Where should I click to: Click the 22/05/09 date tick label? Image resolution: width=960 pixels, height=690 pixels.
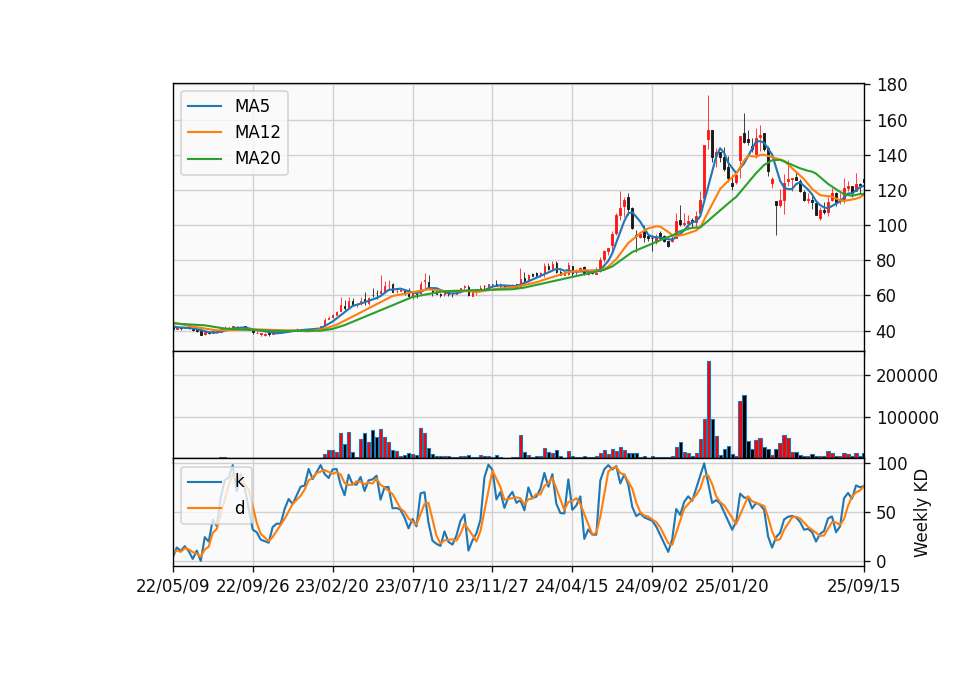point(173,586)
